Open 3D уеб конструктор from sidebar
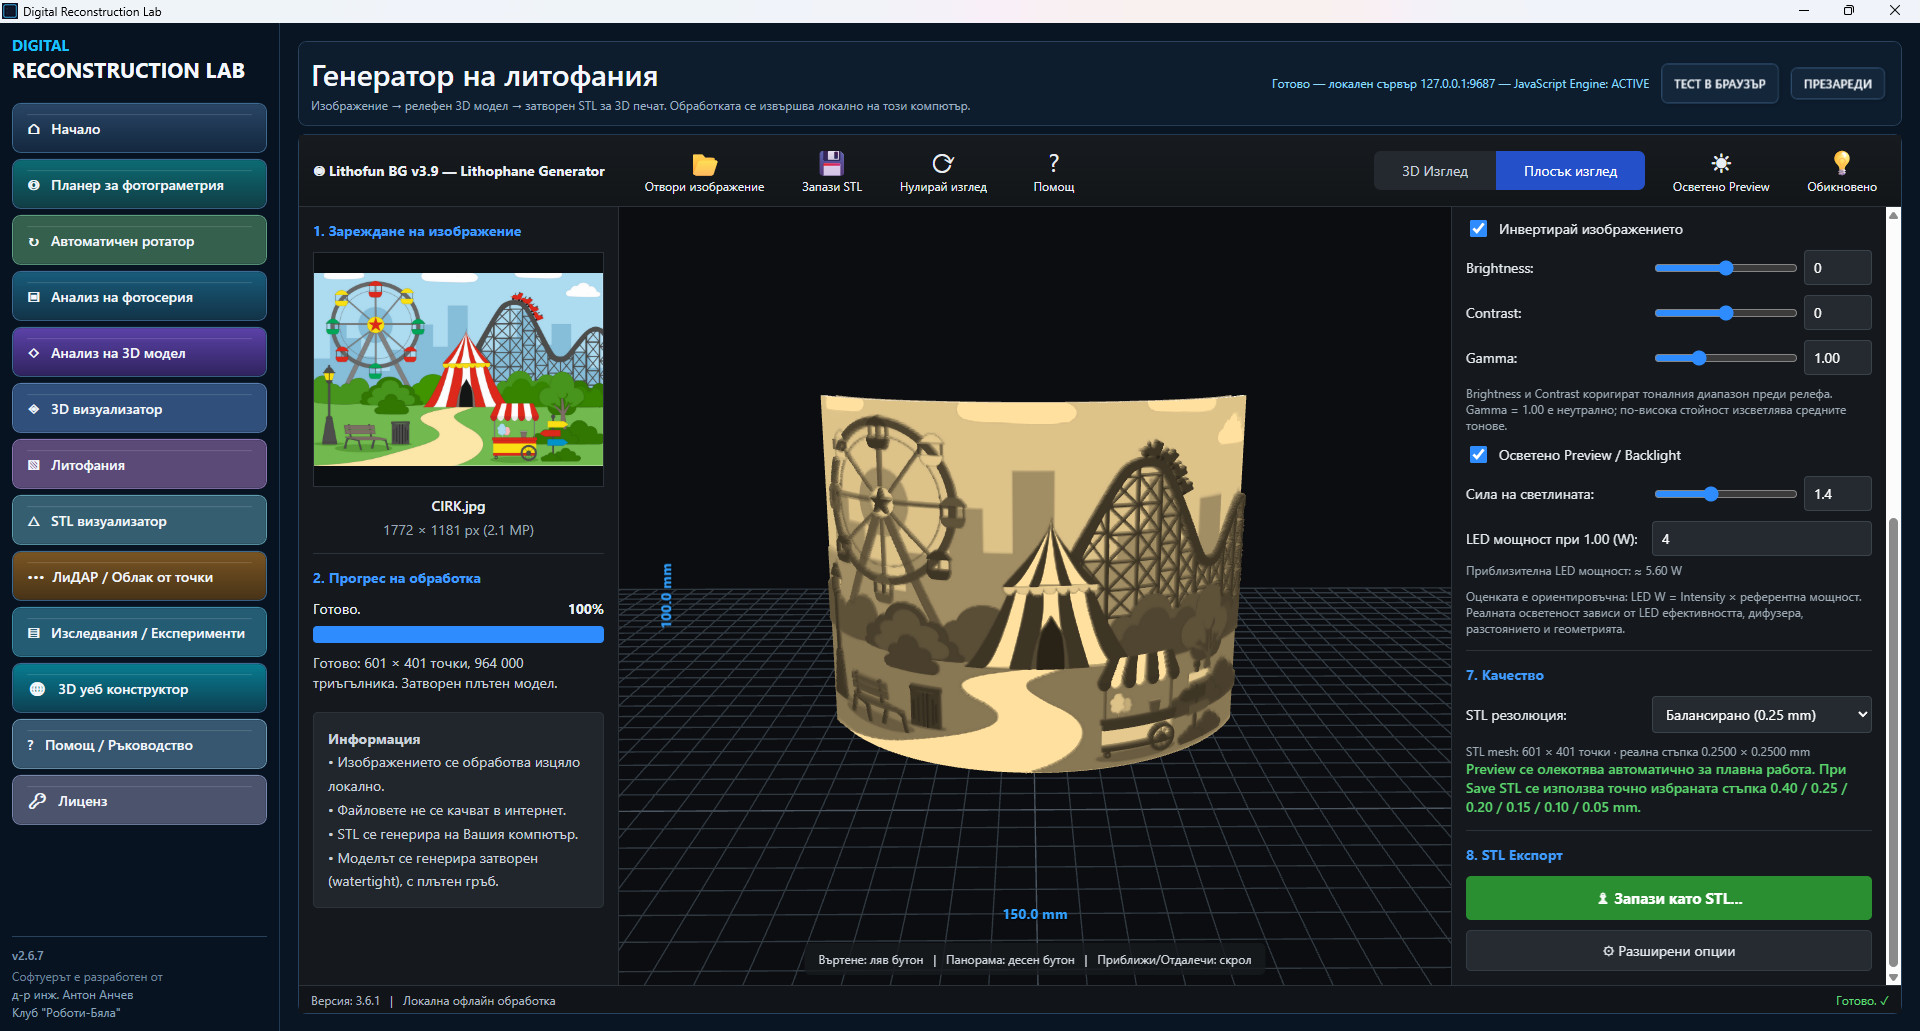This screenshot has width=1920, height=1031. coord(139,688)
